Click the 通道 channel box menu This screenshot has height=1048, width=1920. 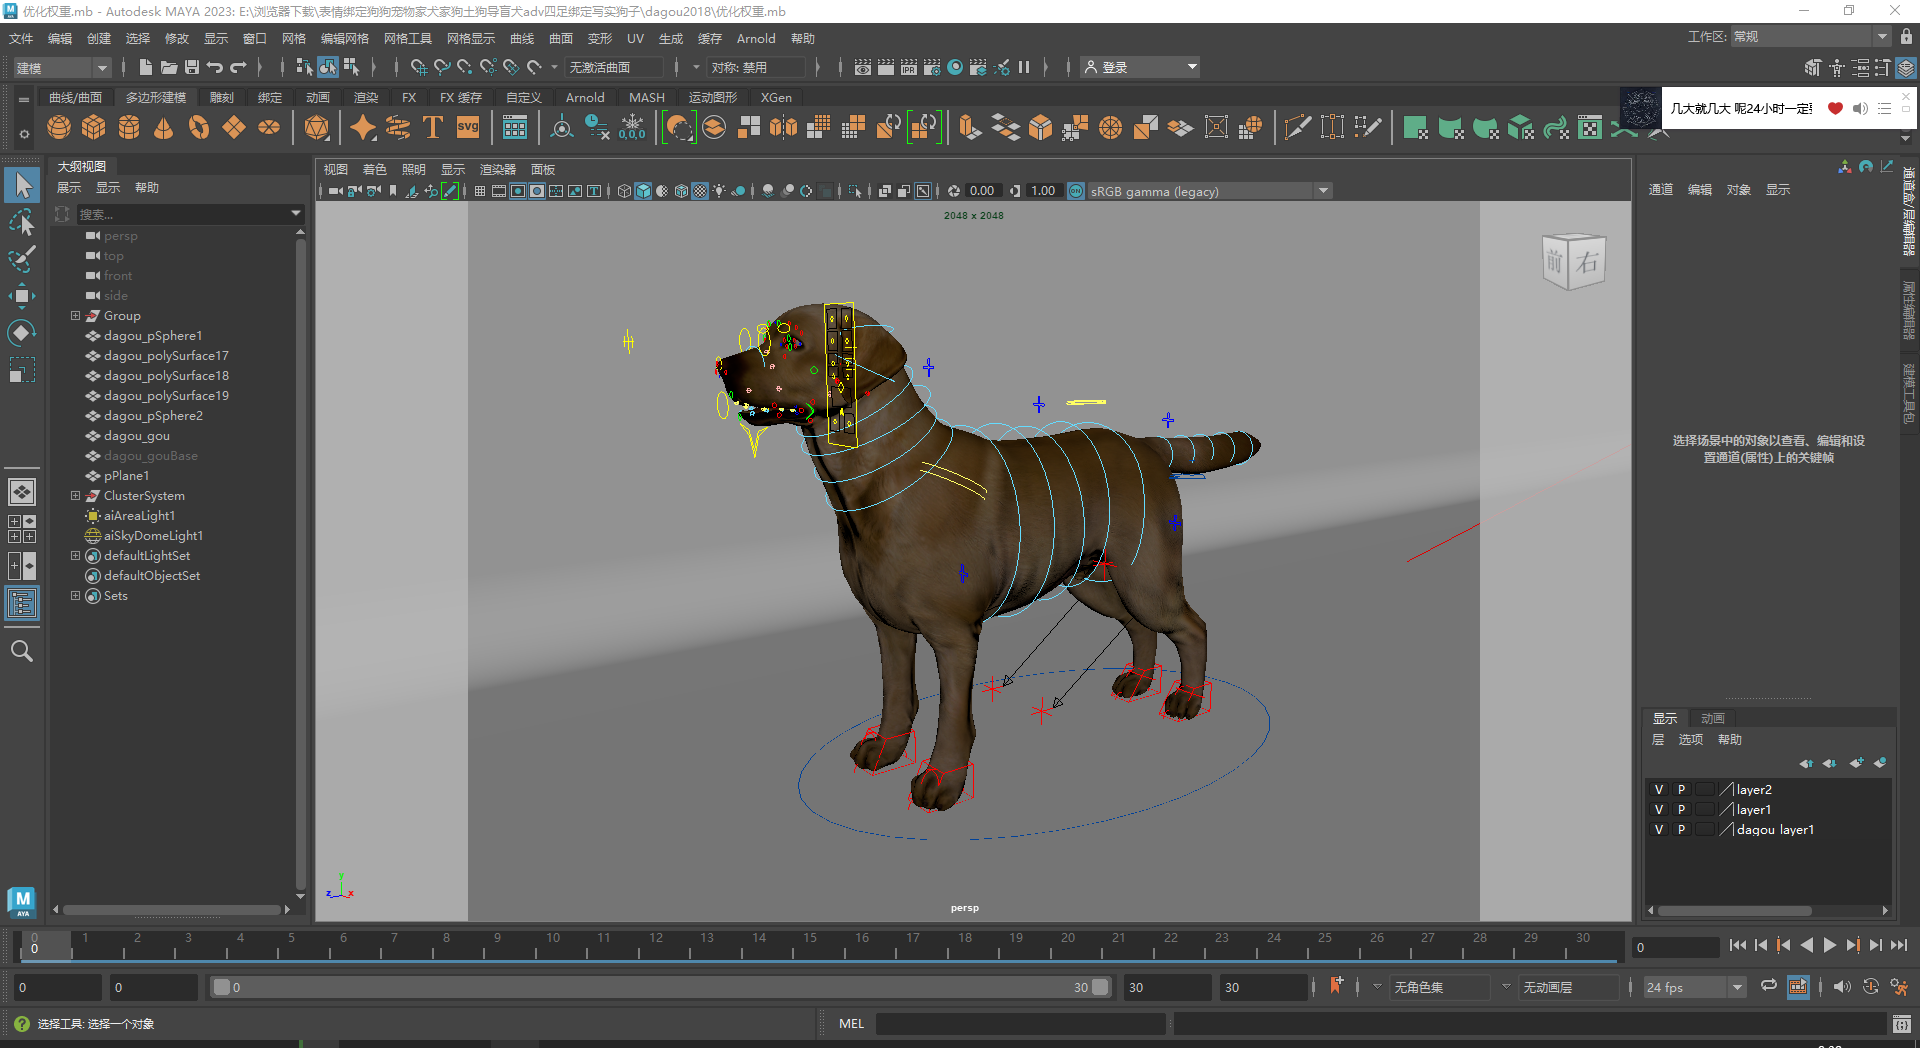tap(1661, 190)
